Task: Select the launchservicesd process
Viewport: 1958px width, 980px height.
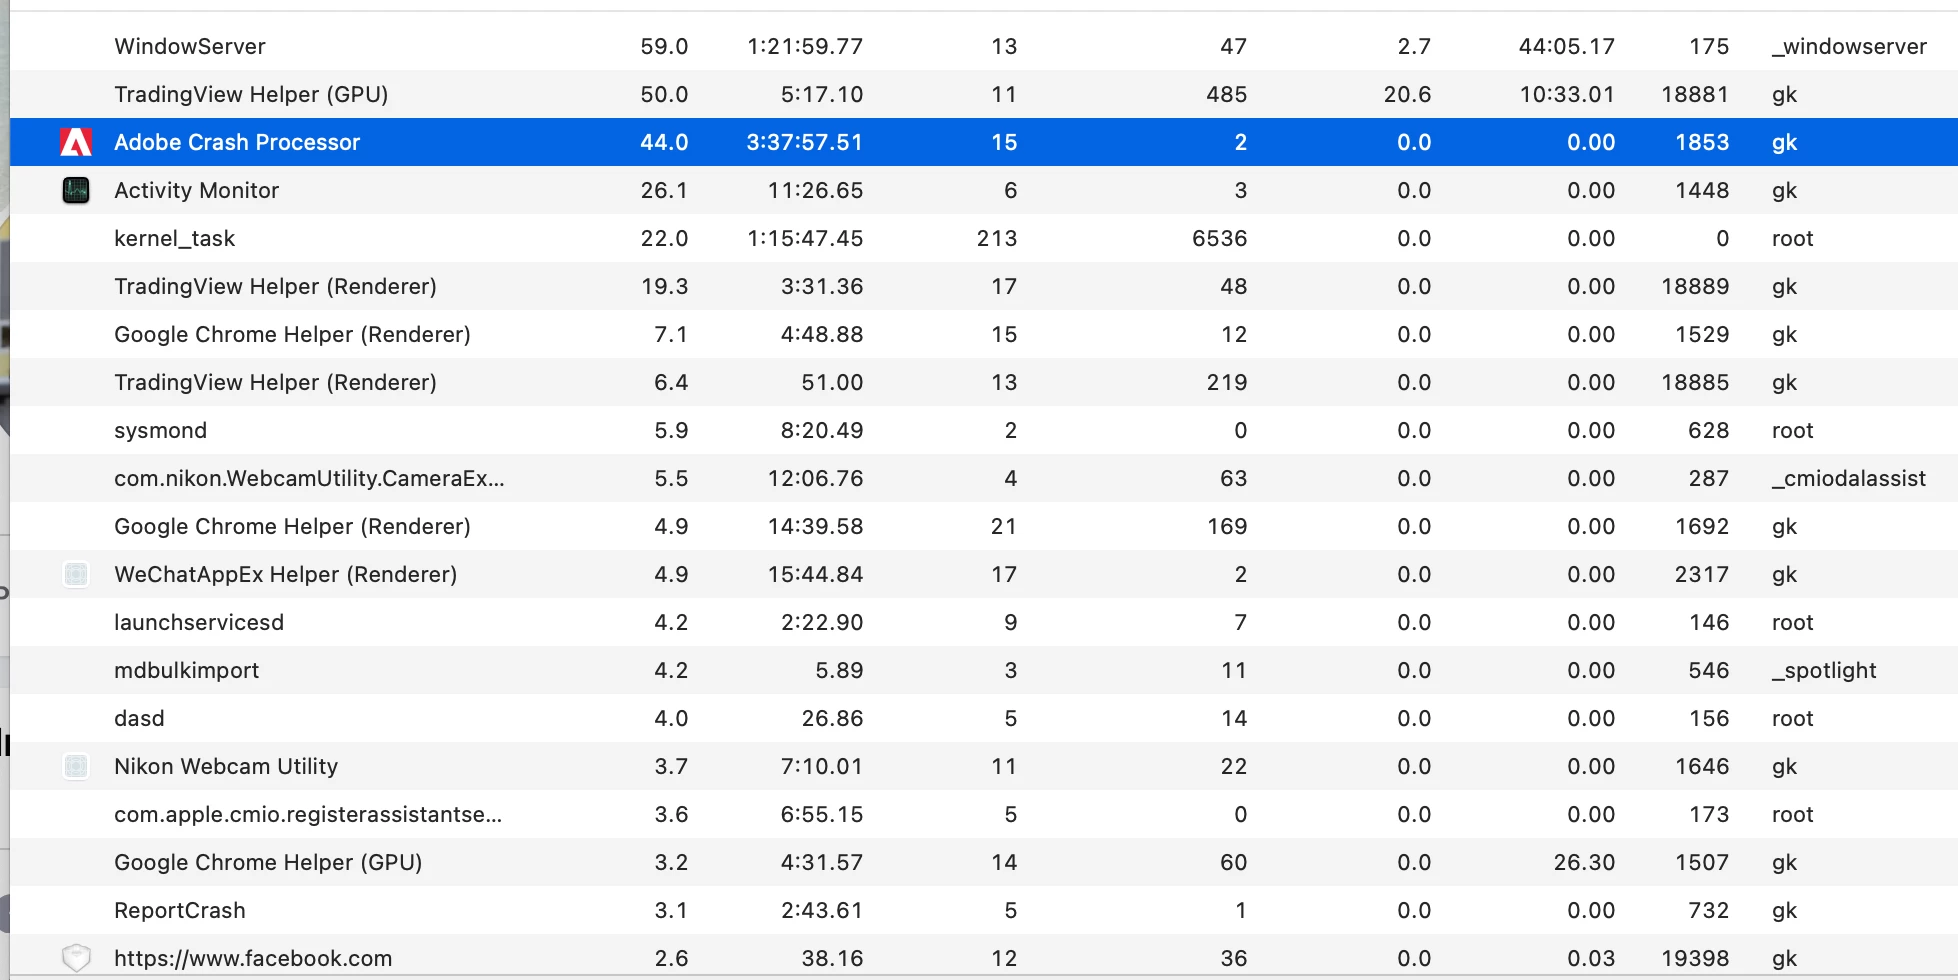Action: point(984,622)
